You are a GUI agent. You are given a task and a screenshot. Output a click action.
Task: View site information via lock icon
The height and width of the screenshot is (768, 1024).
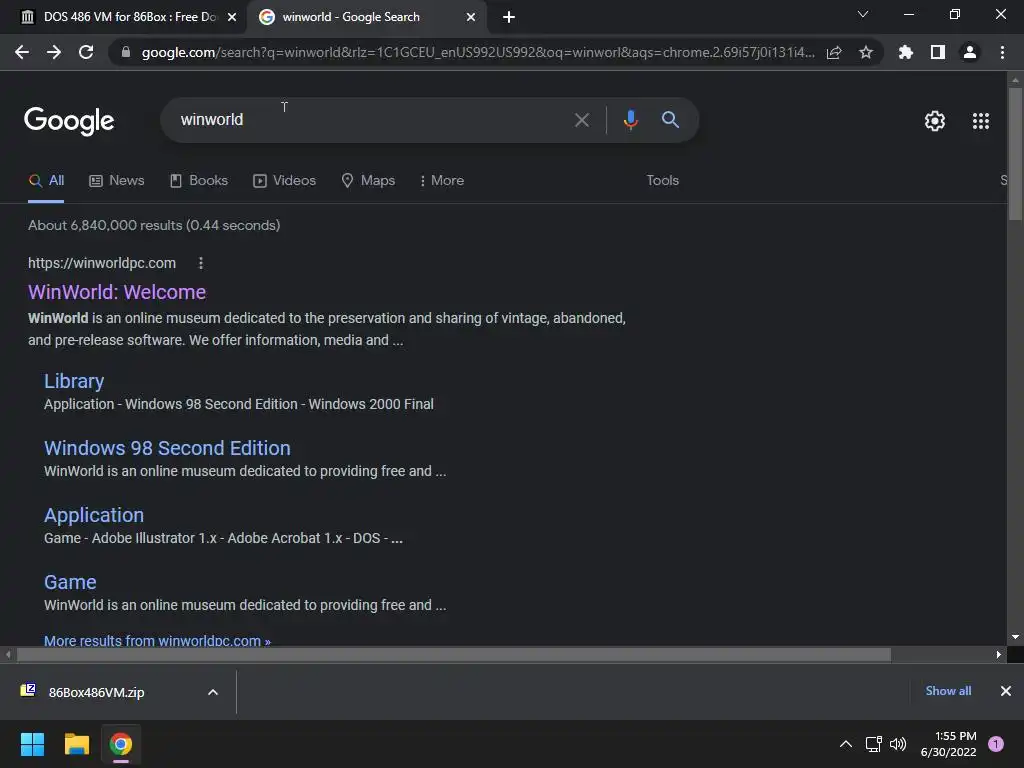126,52
